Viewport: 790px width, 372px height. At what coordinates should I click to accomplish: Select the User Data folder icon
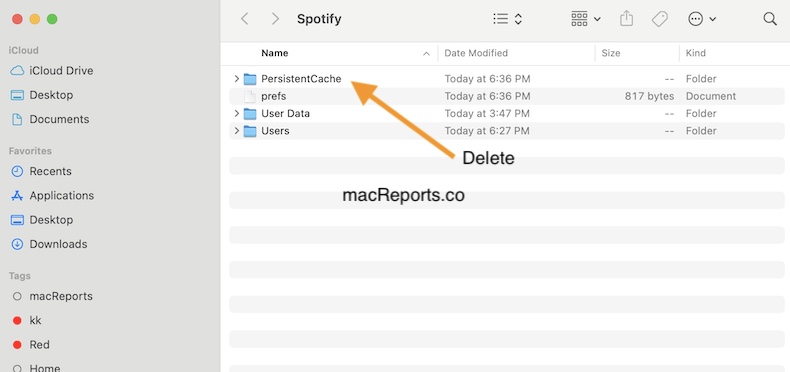pyautogui.click(x=250, y=113)
